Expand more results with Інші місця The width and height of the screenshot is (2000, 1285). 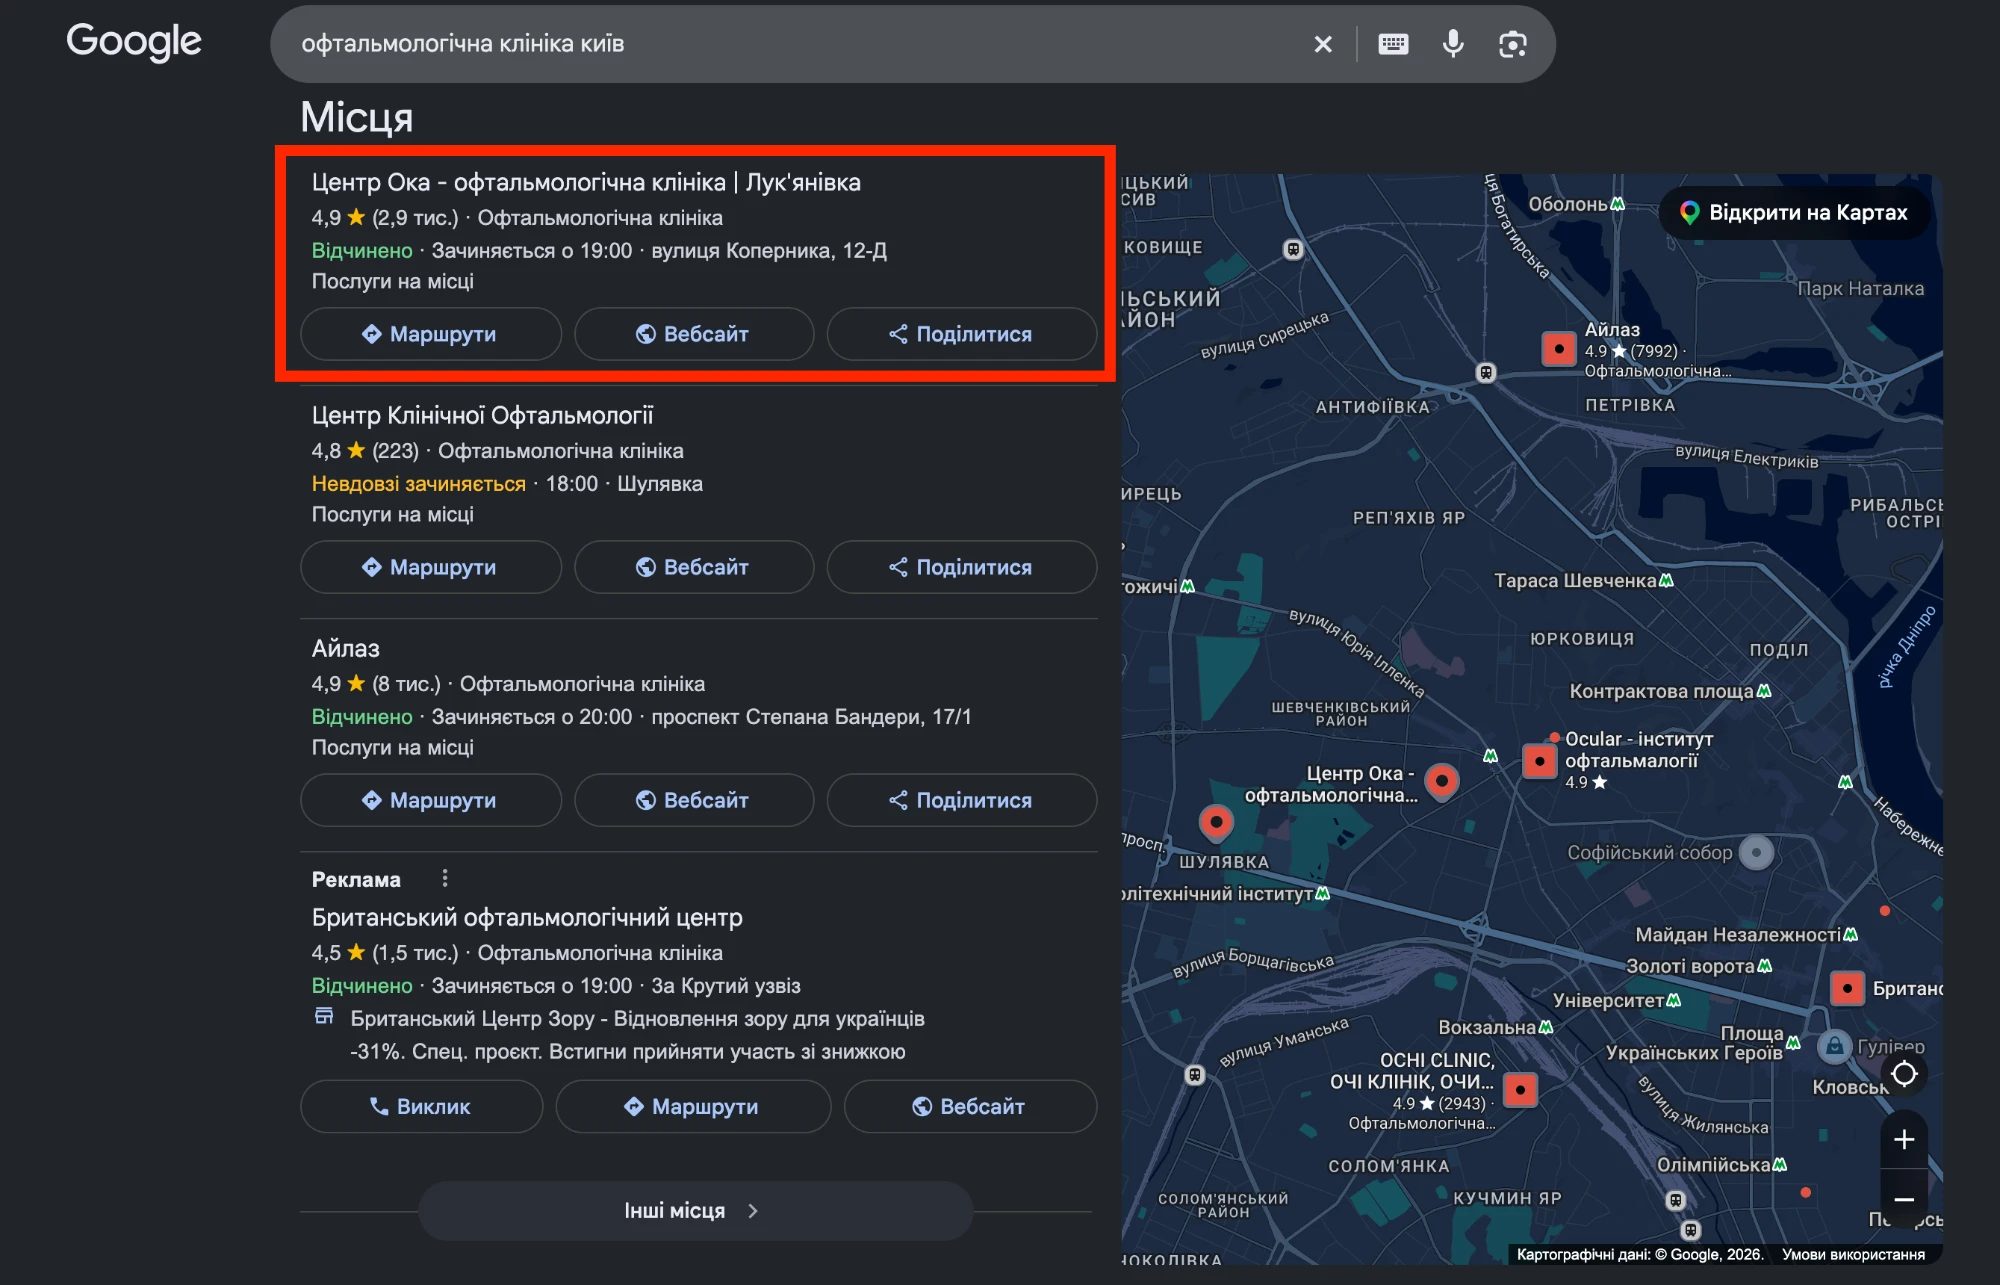tap(695, 1210)
